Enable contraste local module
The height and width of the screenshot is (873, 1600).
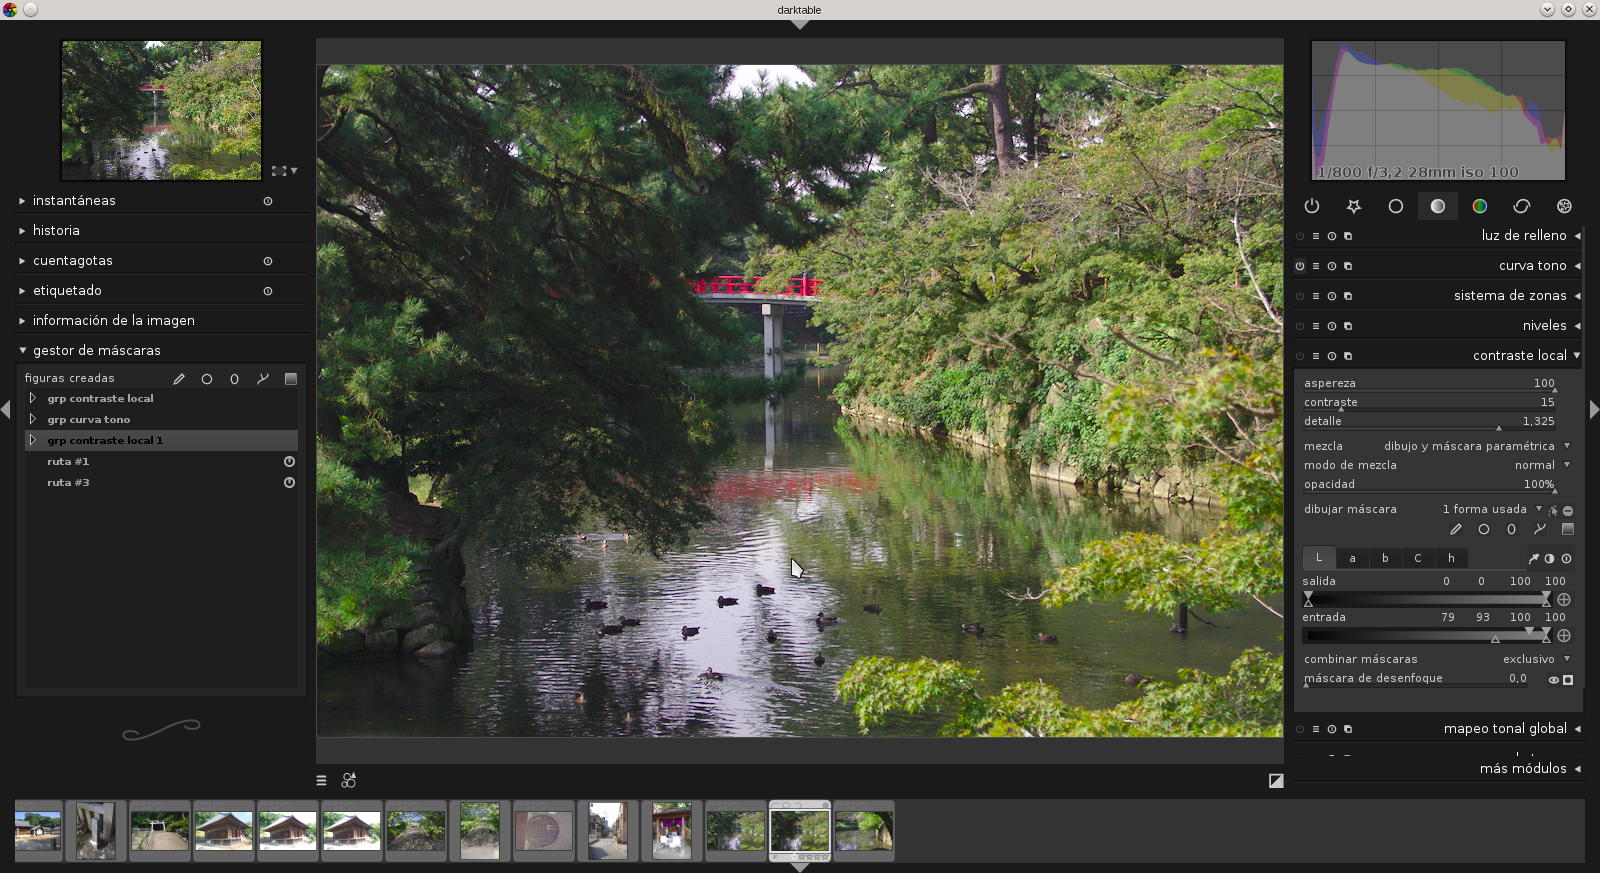1300,356
